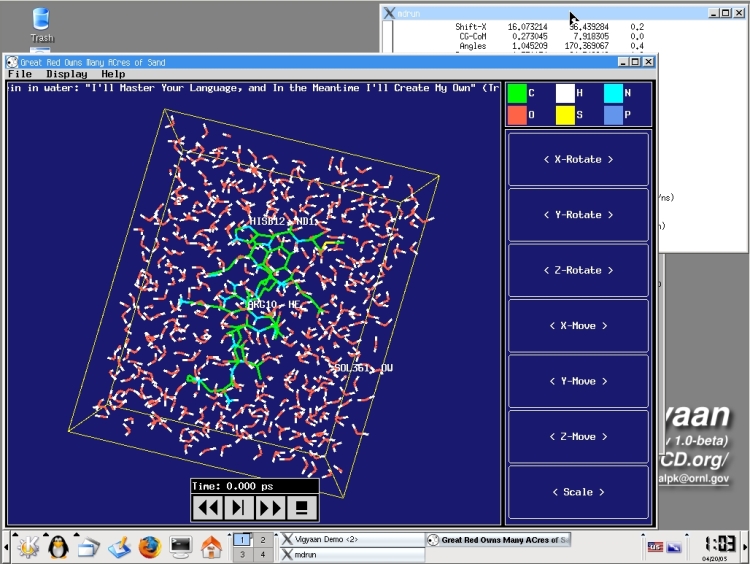Open the Help menu
The height and width of the screenshot is (564, 750).
coord(113,74)
